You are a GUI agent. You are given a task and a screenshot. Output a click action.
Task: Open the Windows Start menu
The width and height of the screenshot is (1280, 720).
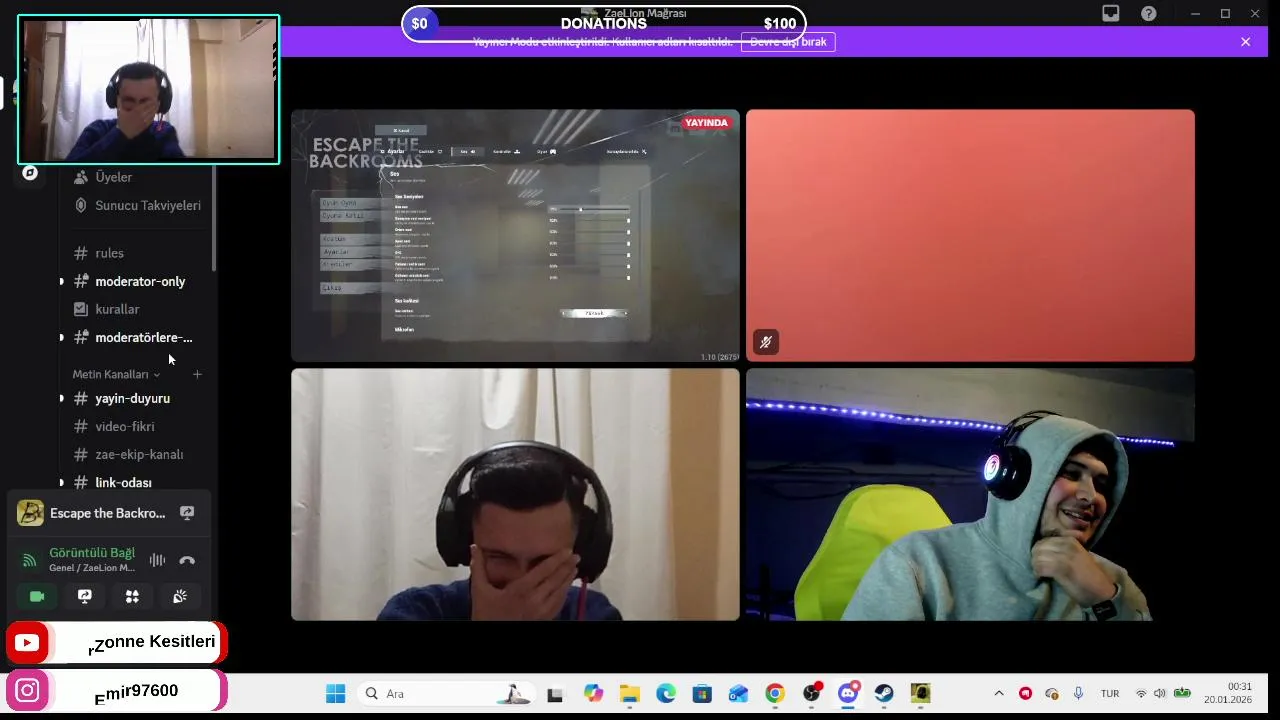pos(335,693)
